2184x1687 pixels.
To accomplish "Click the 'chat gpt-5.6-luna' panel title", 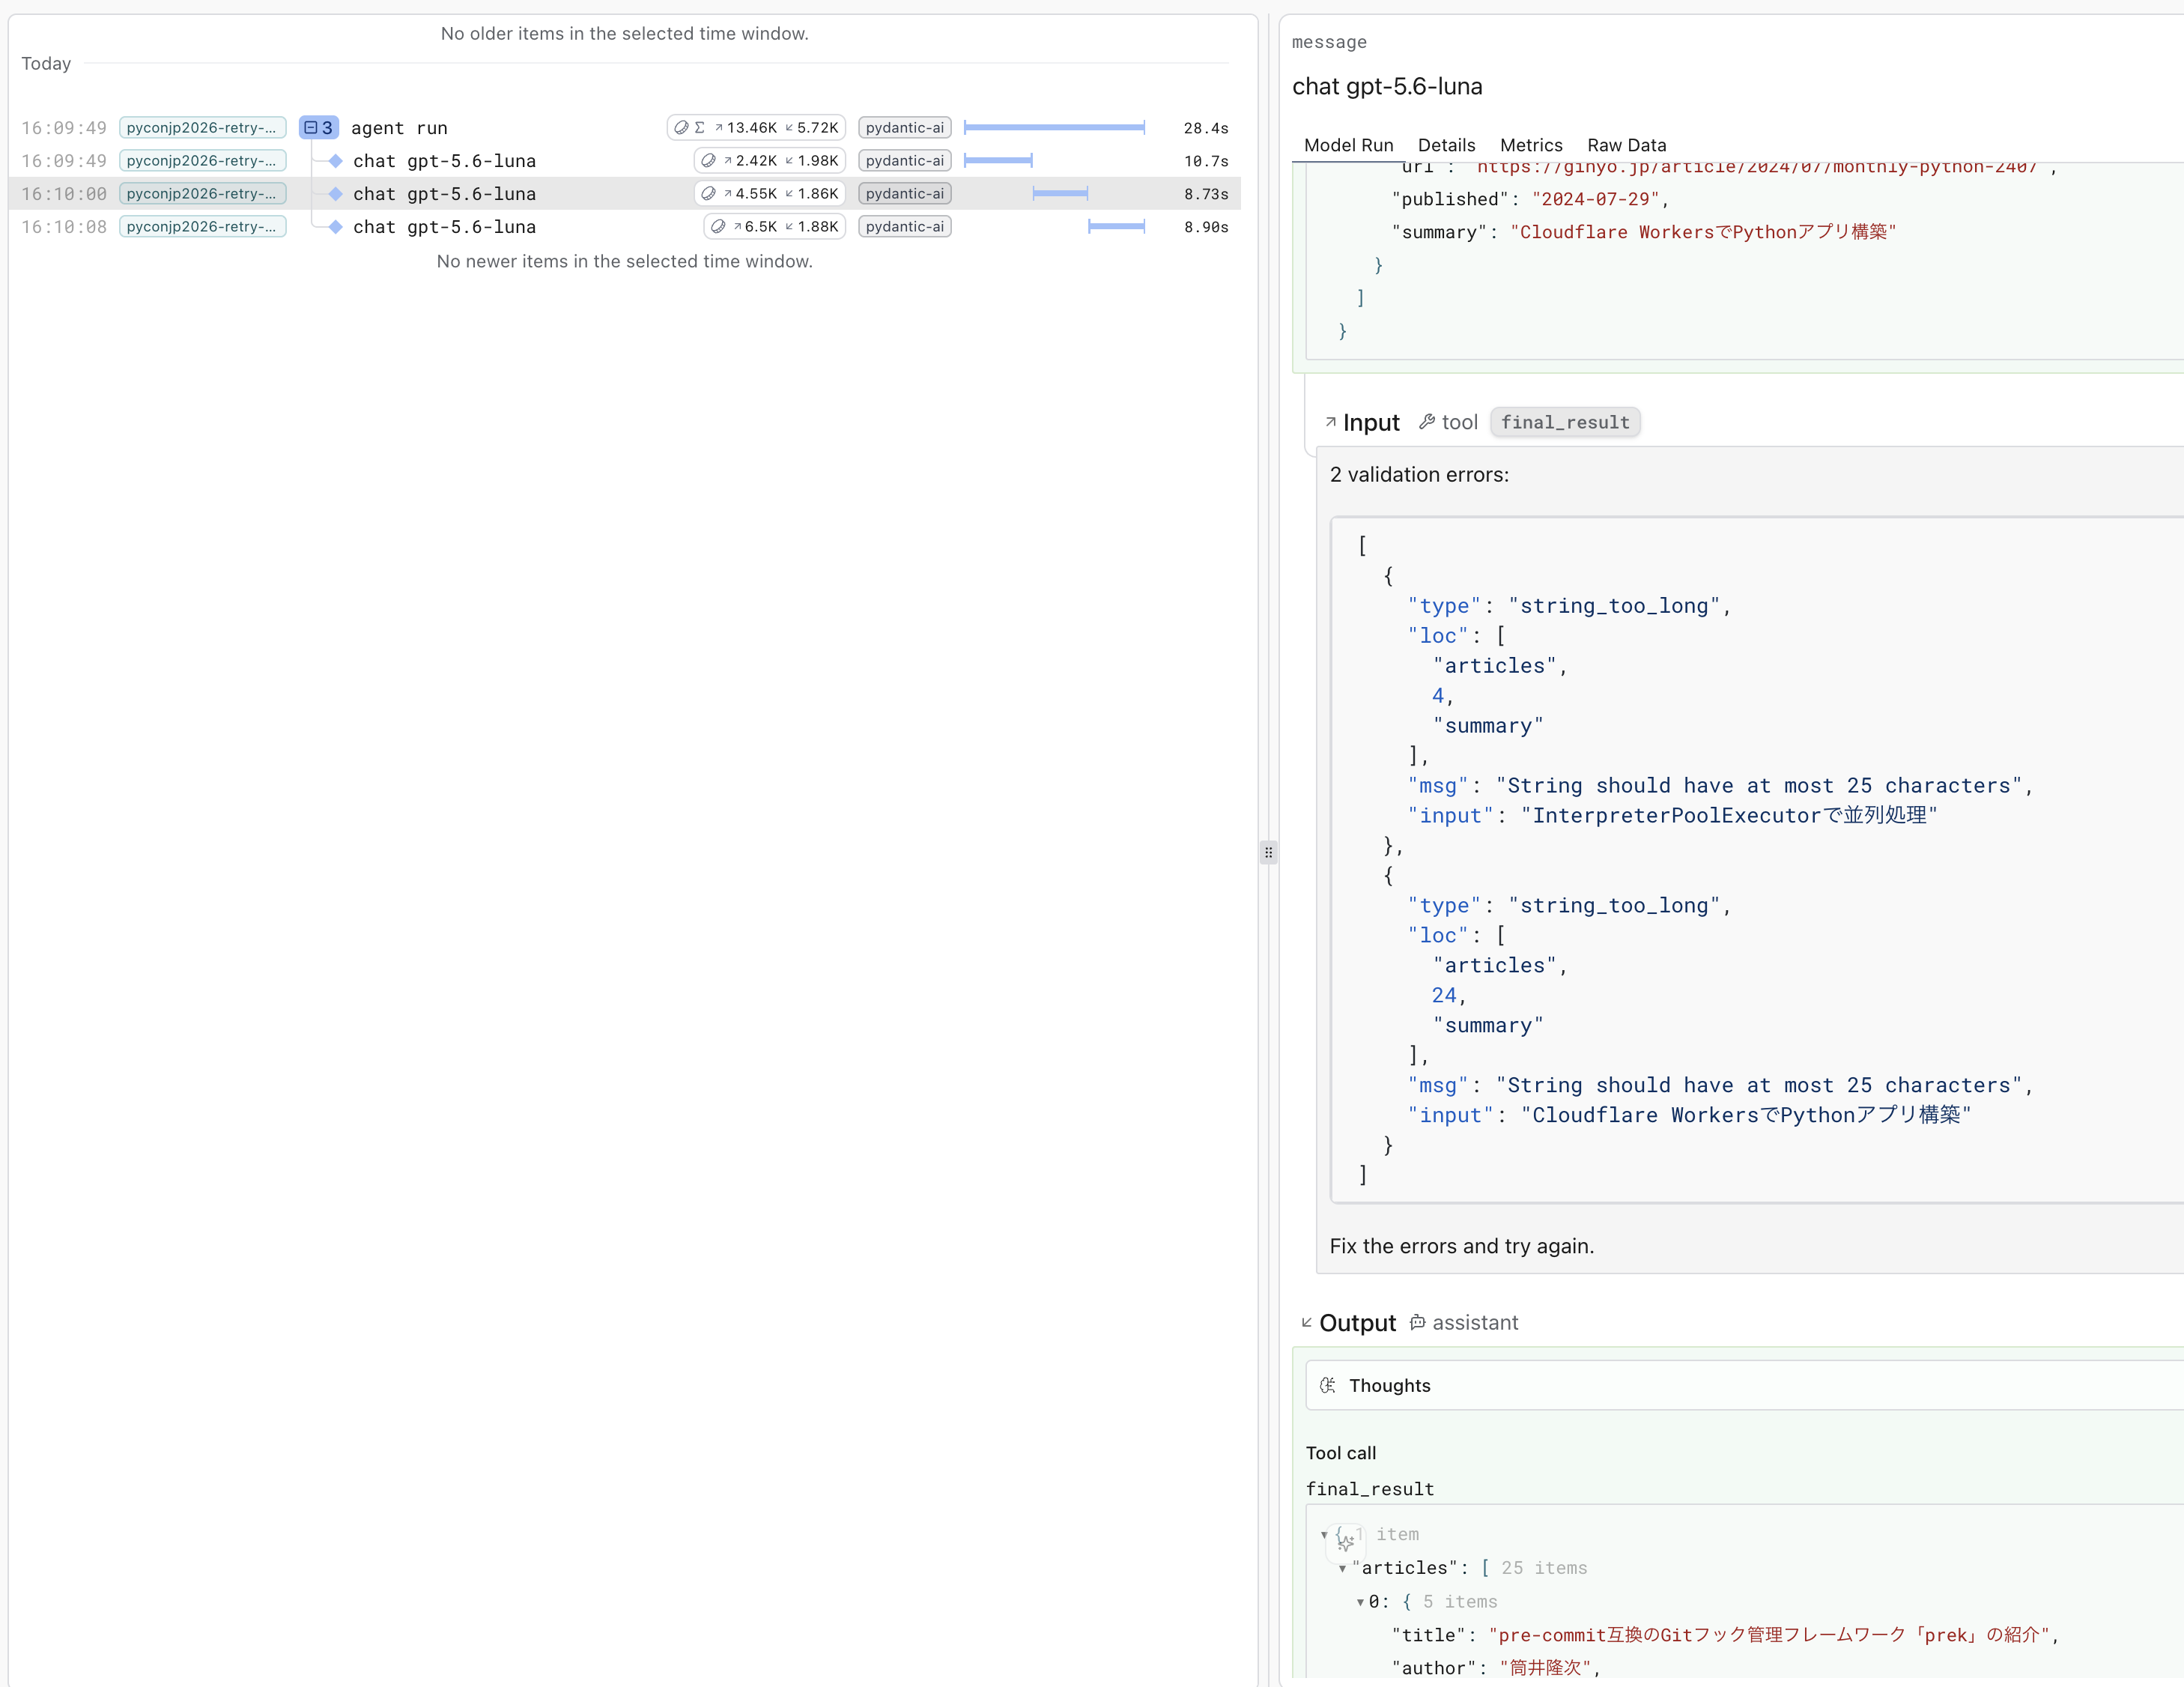I will coord(1387,86).
